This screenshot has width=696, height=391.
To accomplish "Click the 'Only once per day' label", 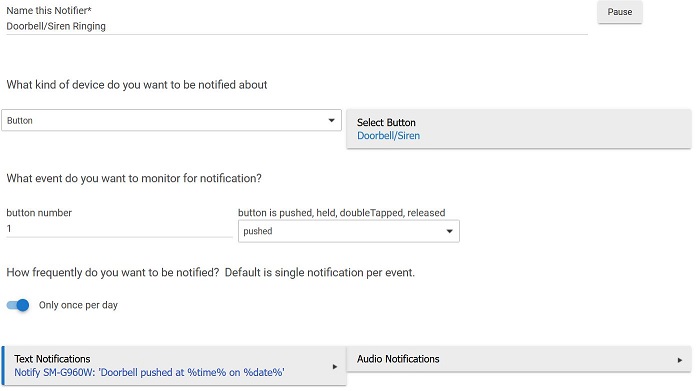I will 78,305.
